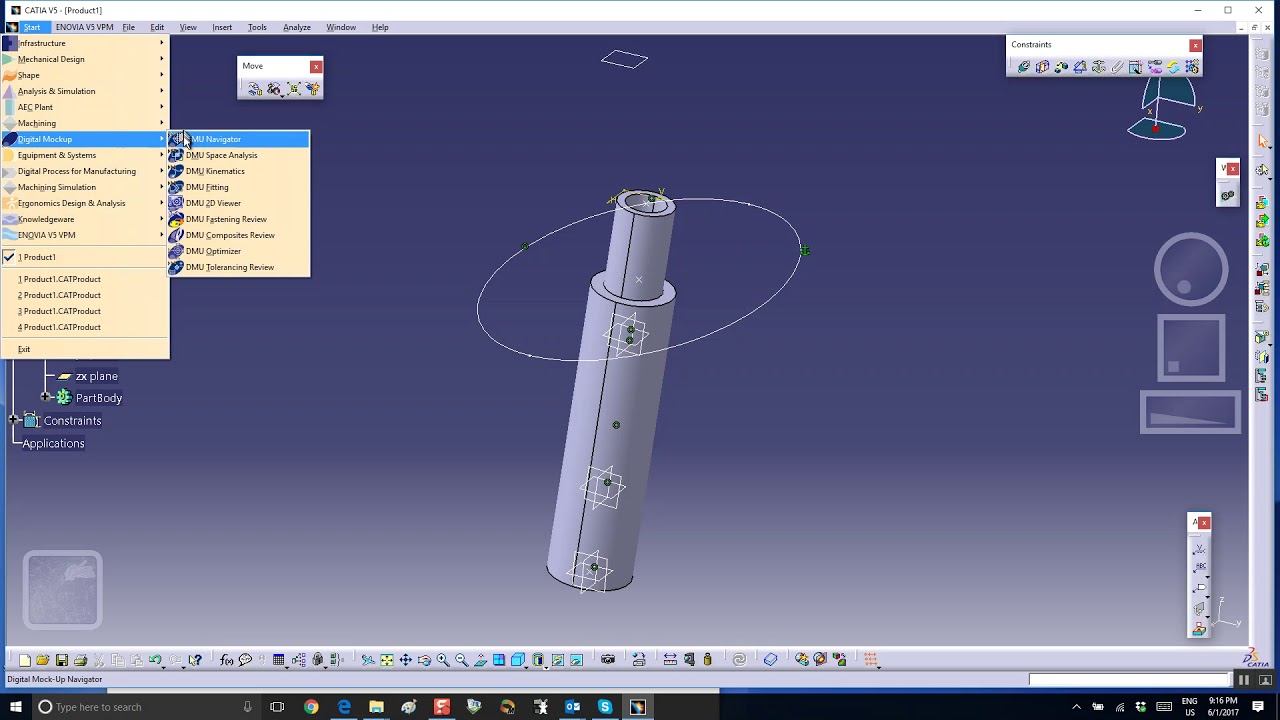Click the Normal View icon
Viewport: 1280px width, 720px height.
(x=480, y=660)
